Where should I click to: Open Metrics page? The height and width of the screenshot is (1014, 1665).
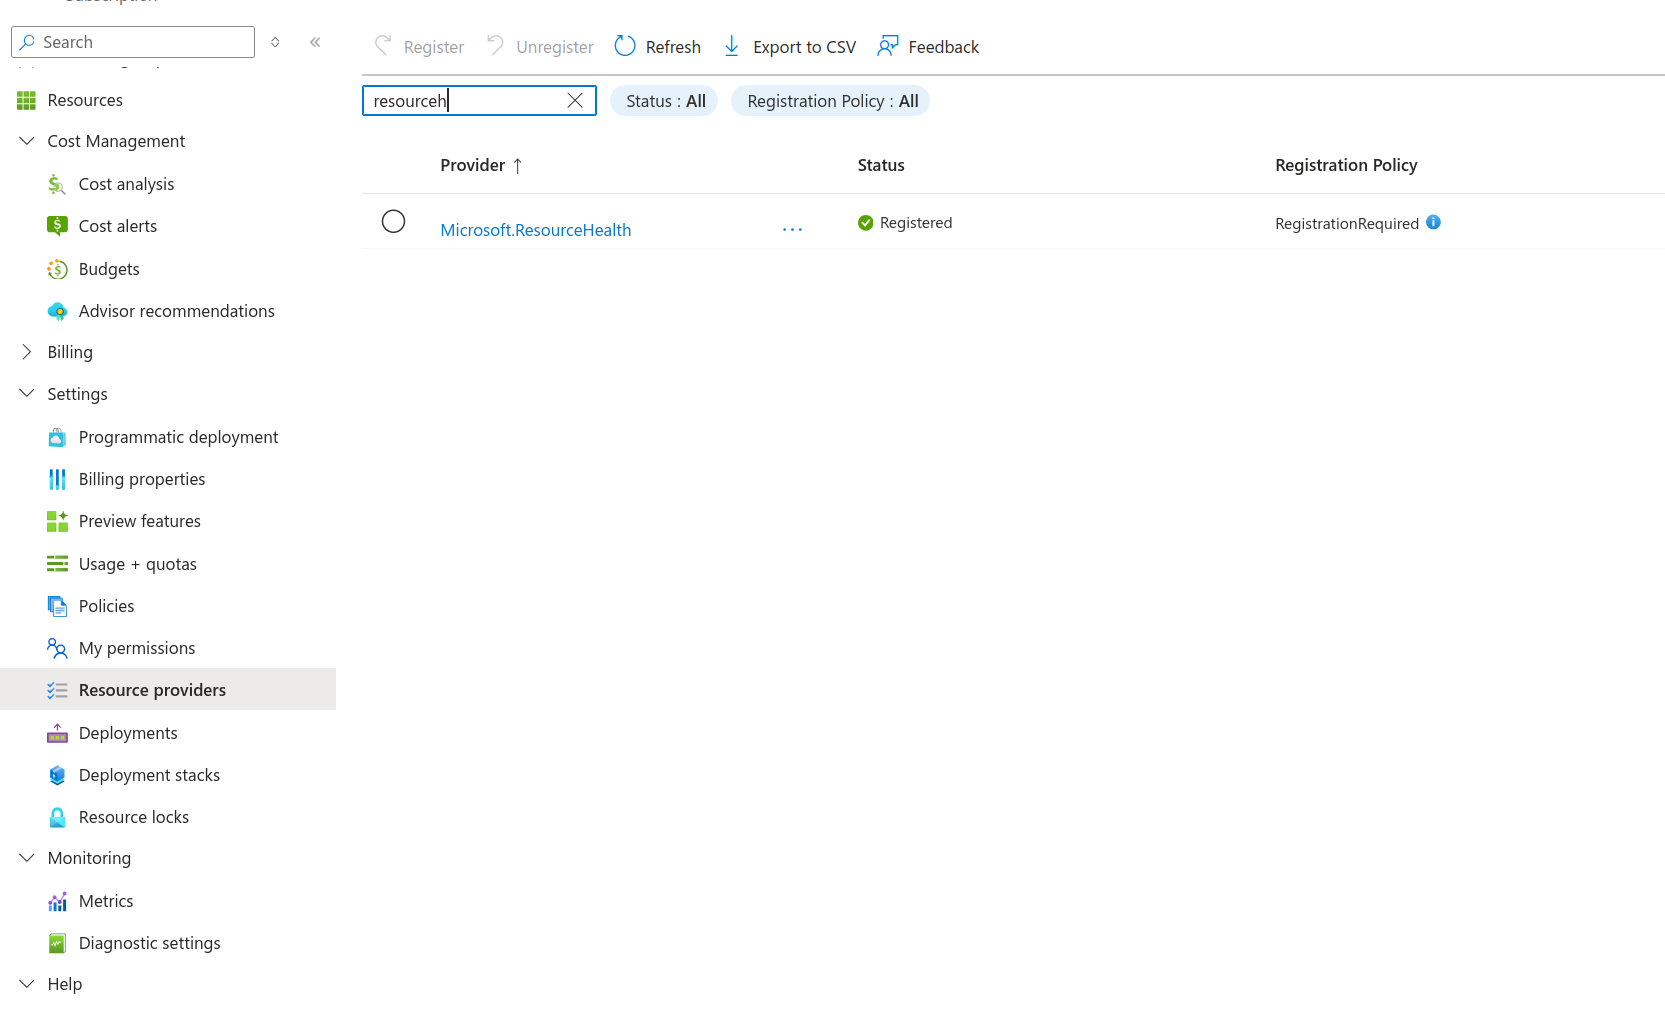106,901
